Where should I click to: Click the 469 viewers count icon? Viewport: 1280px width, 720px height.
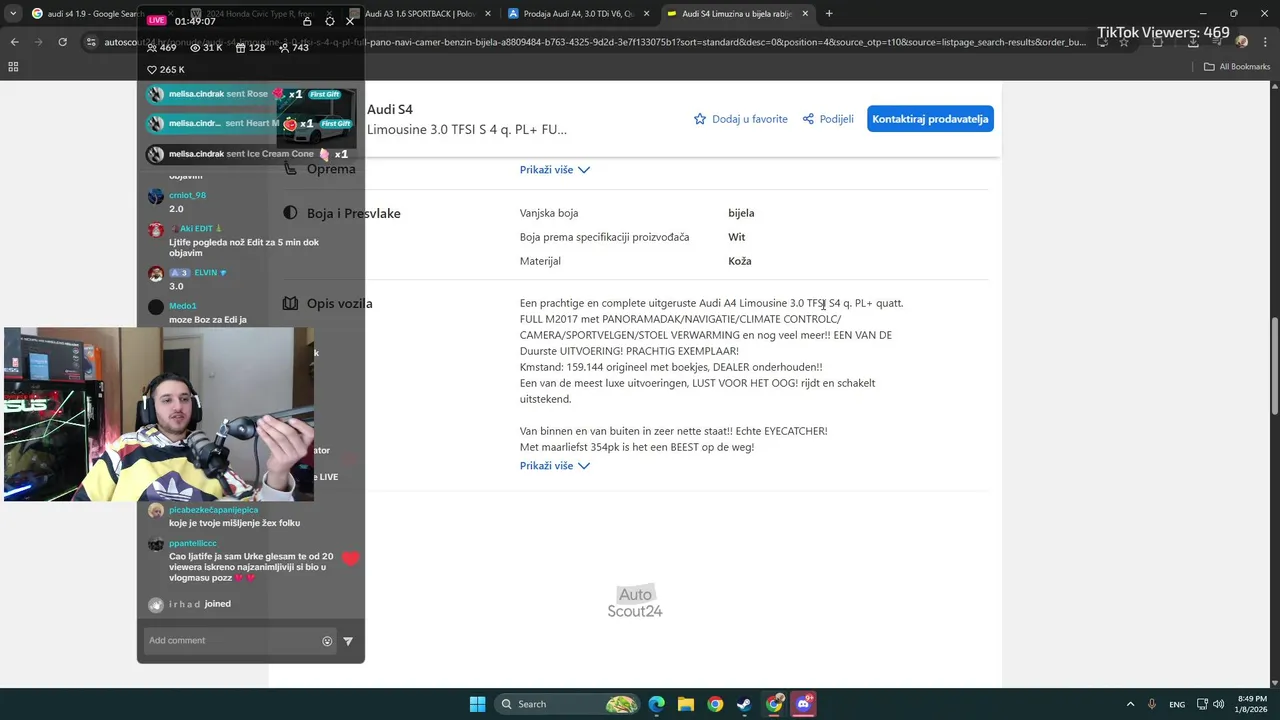(x=152, y=48)
